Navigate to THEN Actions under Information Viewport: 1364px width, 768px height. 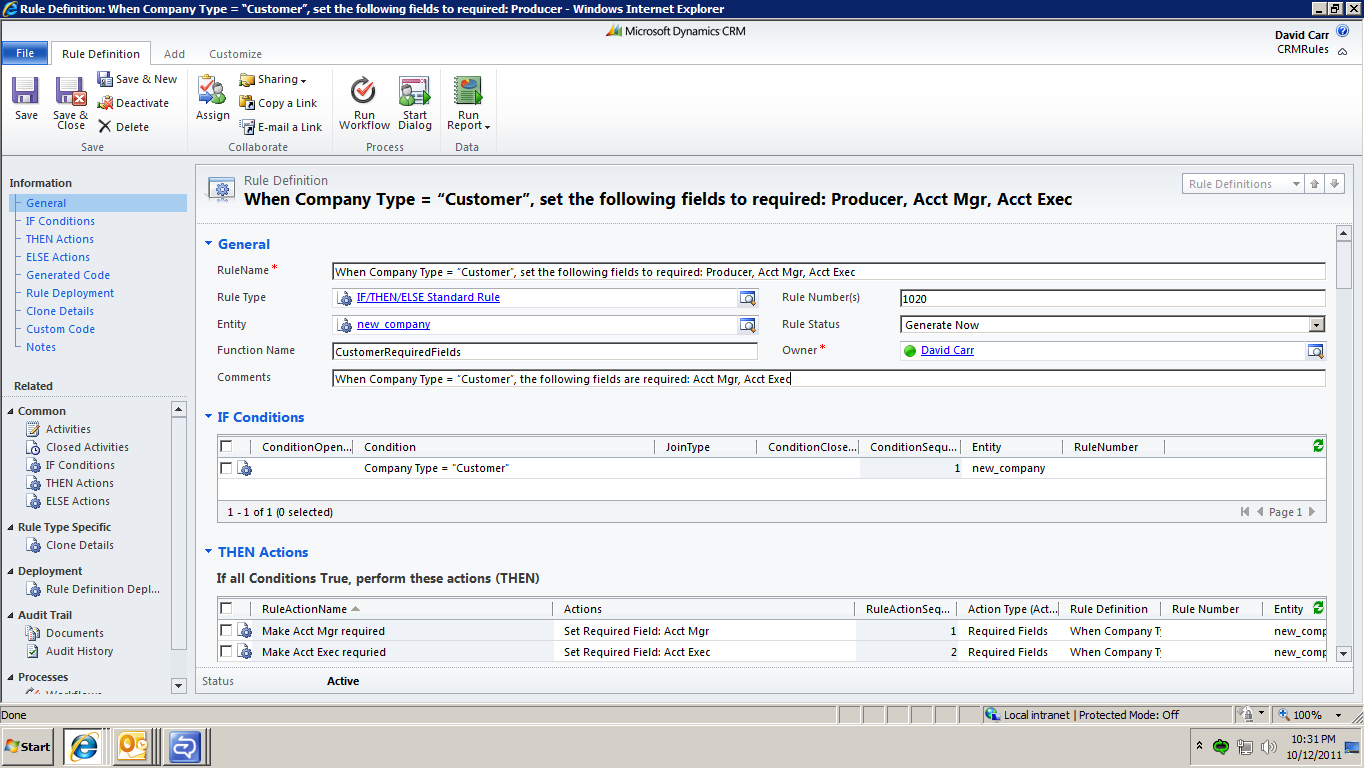pyautogui.click(x=60, y=239)
